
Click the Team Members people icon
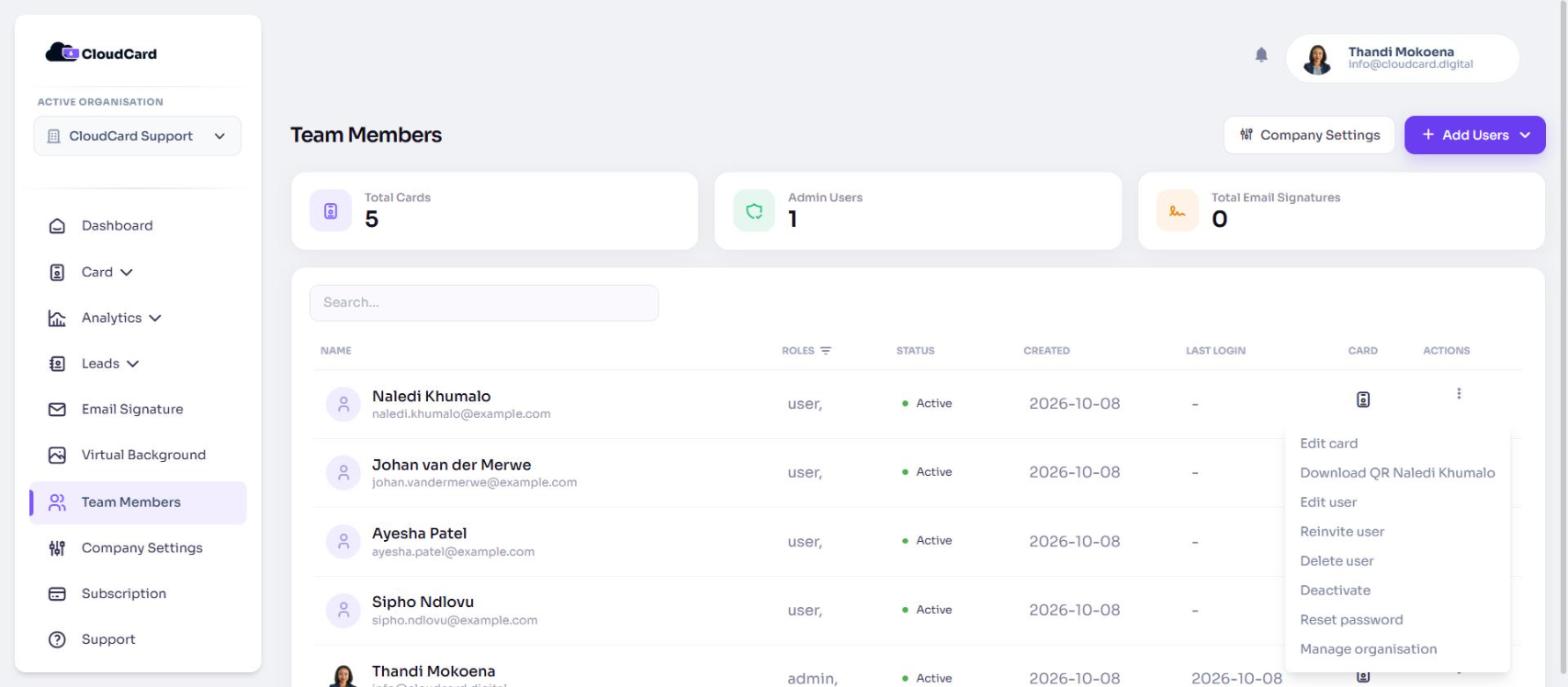(x=57, y=502)
